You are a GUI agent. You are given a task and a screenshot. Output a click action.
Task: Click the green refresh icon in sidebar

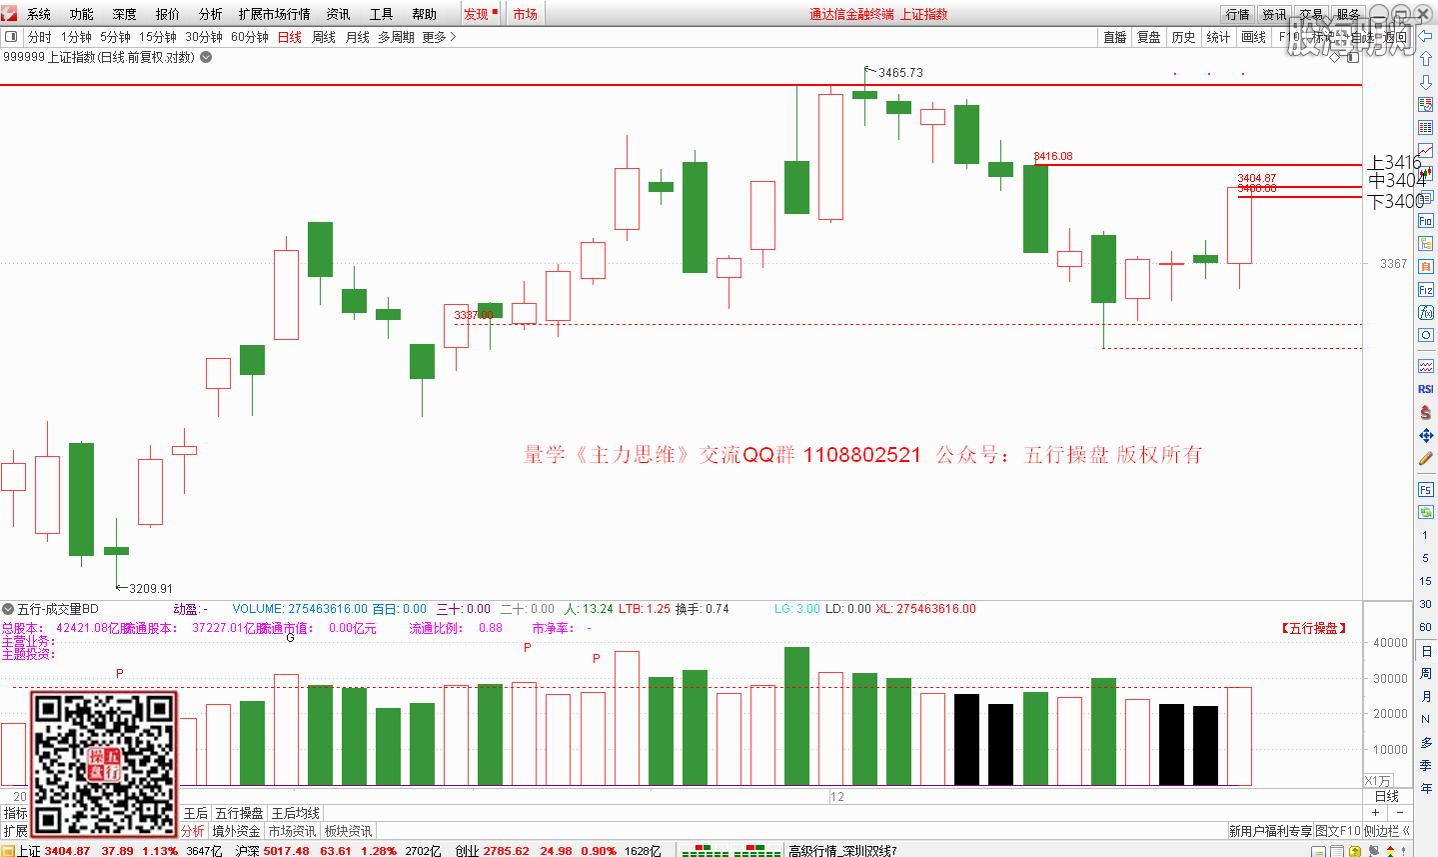pyautogui.click(x=1426, y=512)
